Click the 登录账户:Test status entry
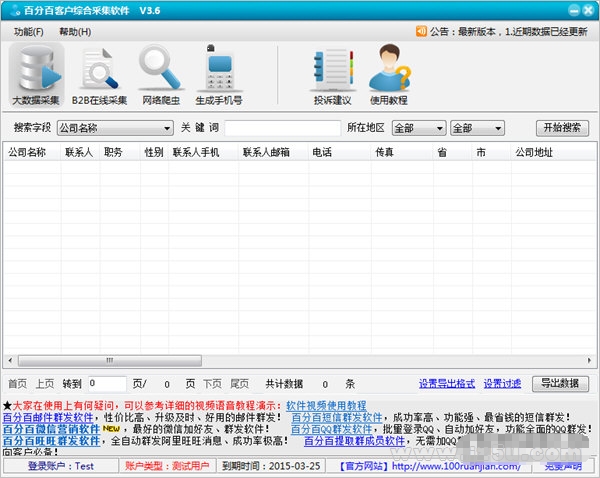The image size is (600, 478). click(x=61, y=466)
